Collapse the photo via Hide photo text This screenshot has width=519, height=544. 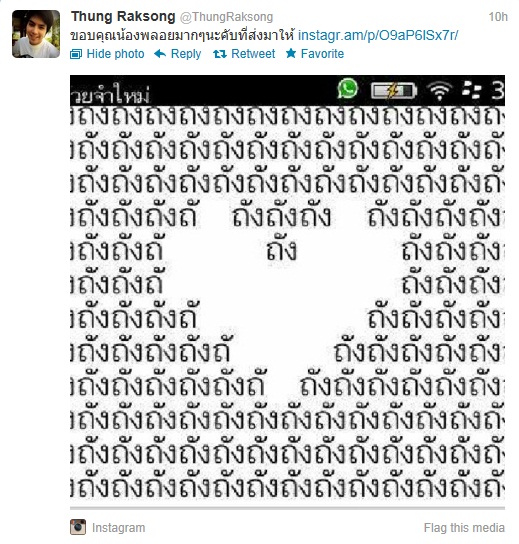[x=115, y=54]
